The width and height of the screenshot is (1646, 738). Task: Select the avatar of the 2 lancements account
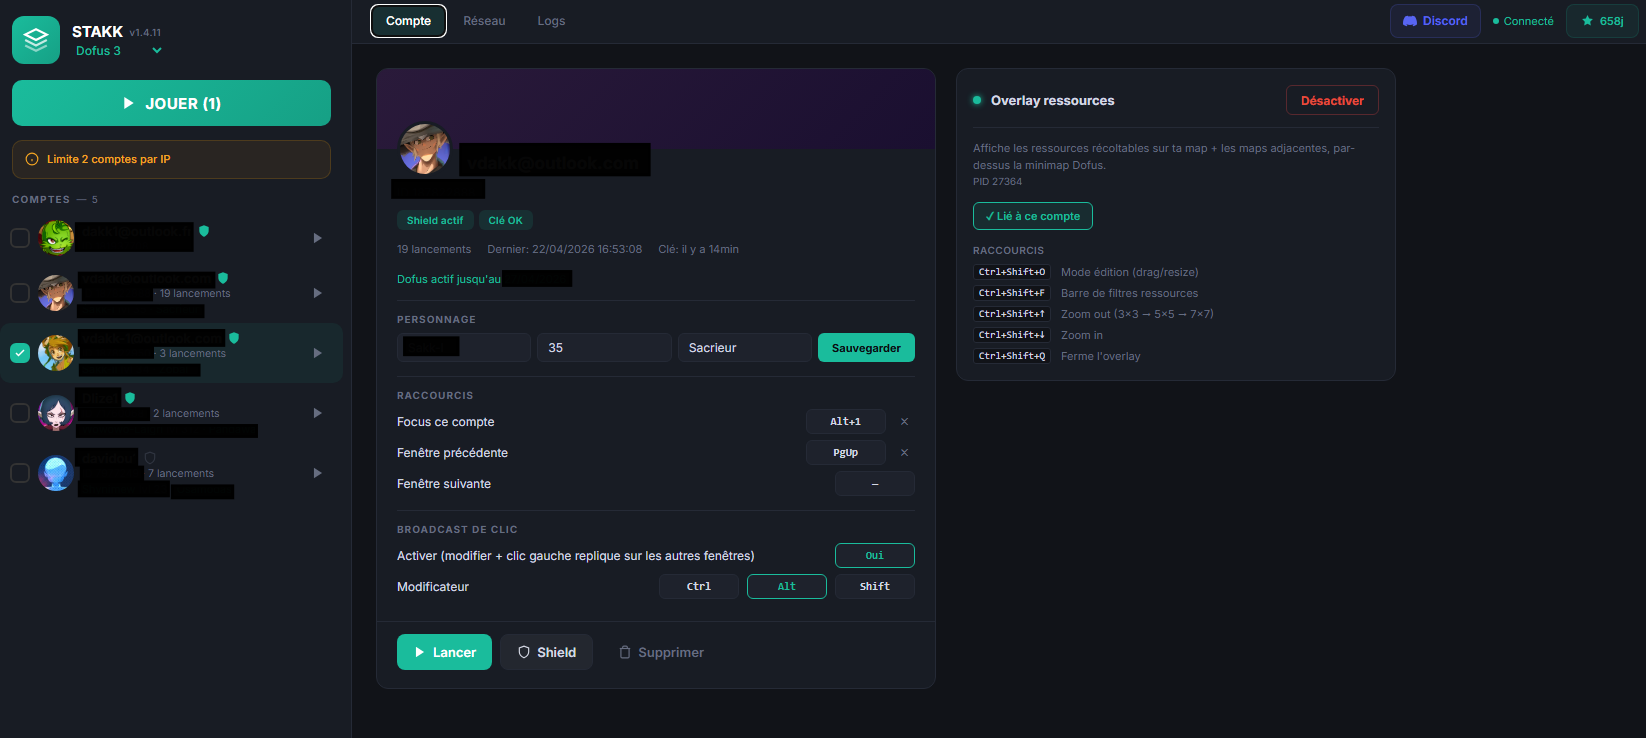56,413
